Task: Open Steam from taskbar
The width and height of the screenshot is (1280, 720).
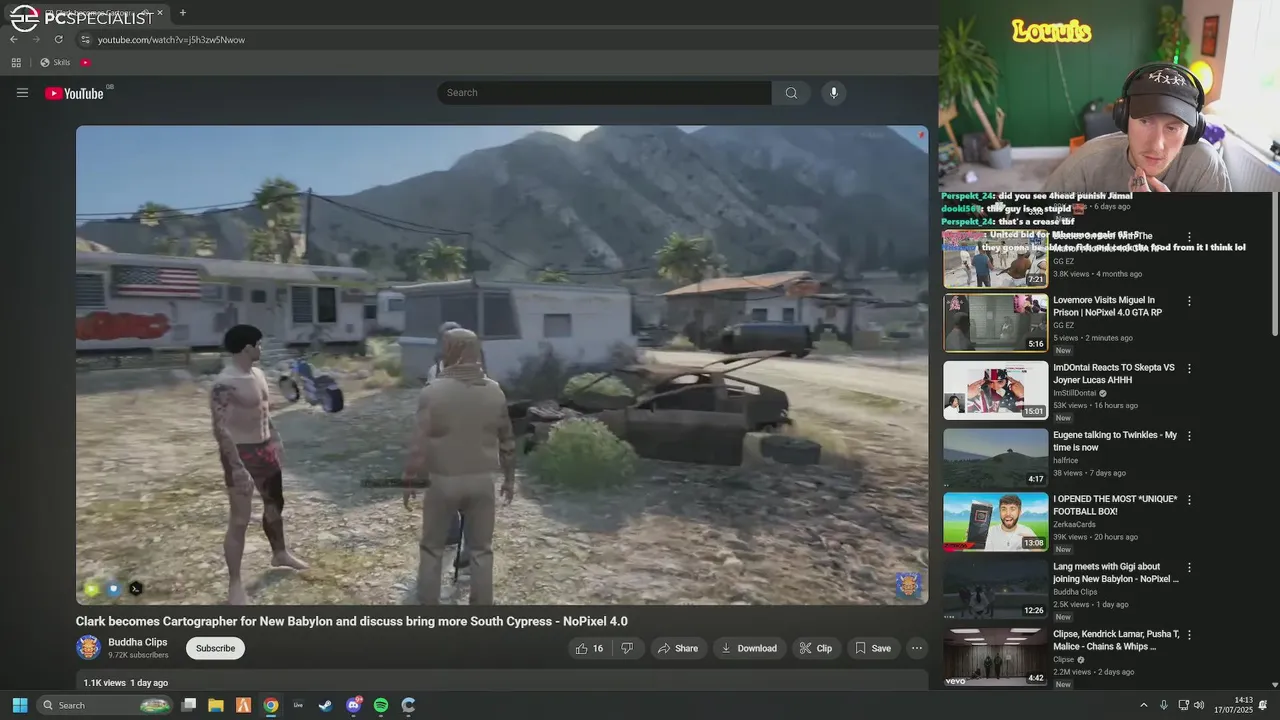Action: coord(325,705)
